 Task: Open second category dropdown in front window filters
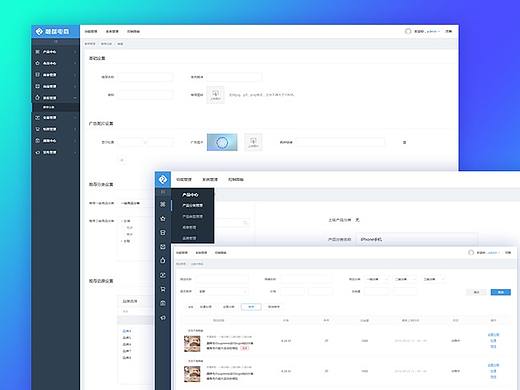pos(405,279)
